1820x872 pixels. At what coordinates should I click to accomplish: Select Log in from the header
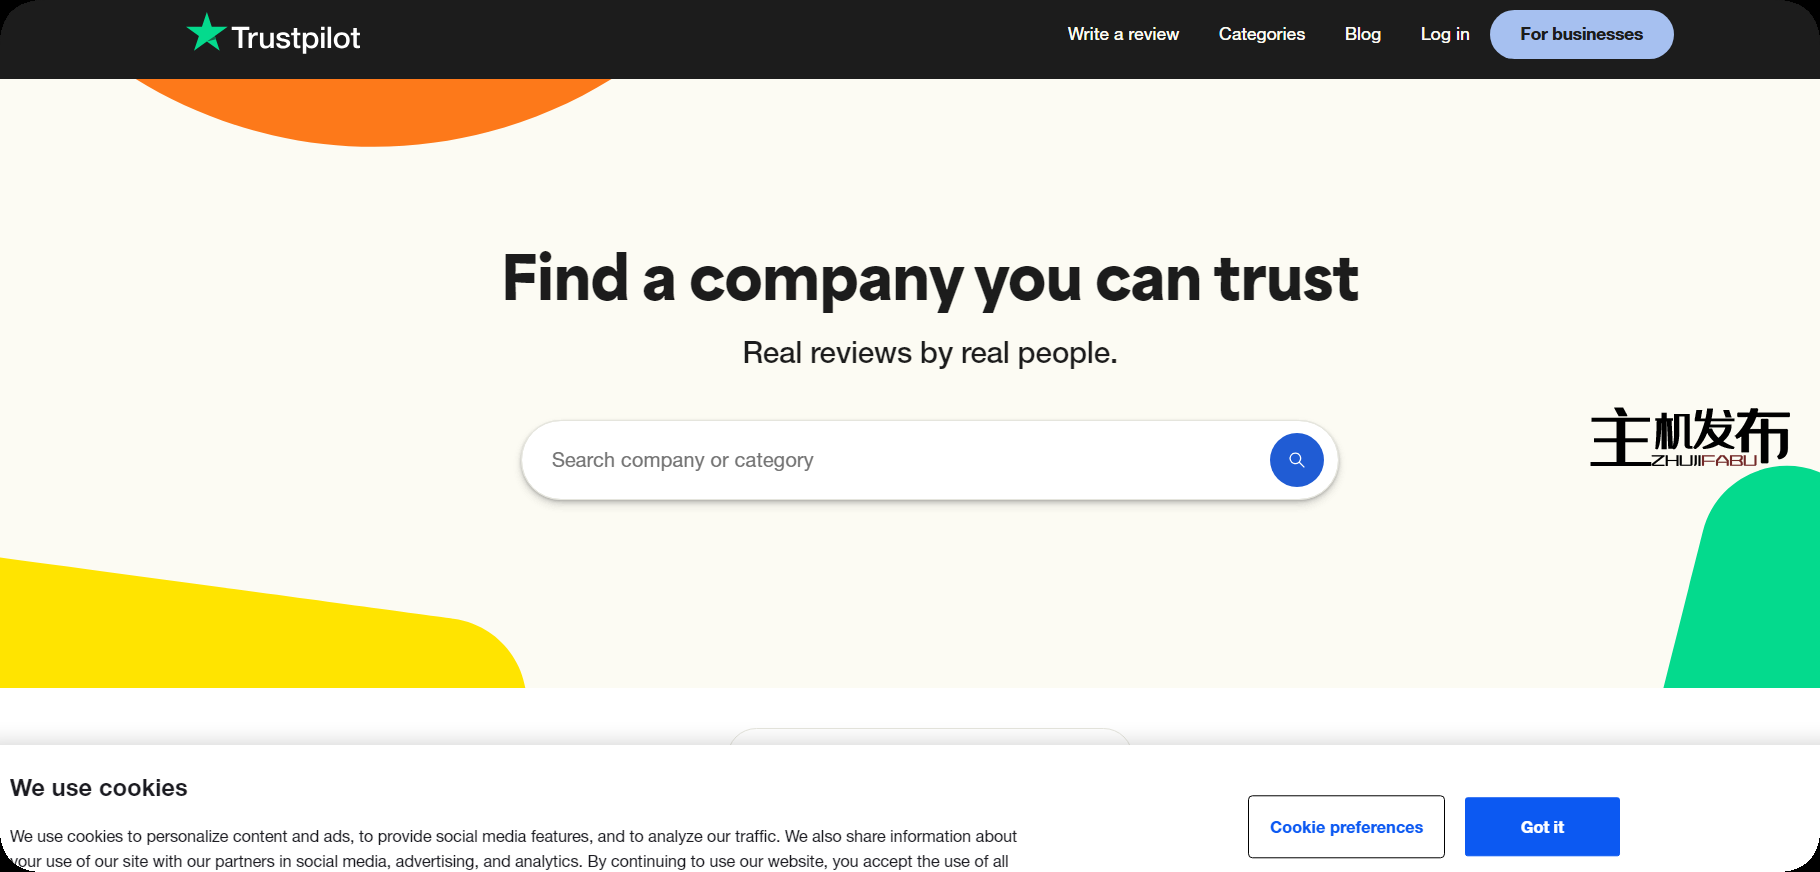1444,34
